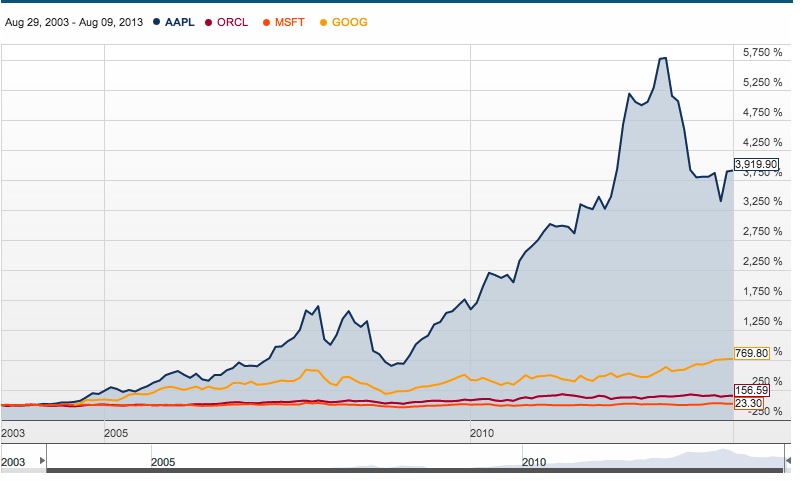Image resolution: width=802 pixels, height=481 pixels.
Task: Click the dark range scrollbar under the mini chart
Action: click(x=415, y=470)
